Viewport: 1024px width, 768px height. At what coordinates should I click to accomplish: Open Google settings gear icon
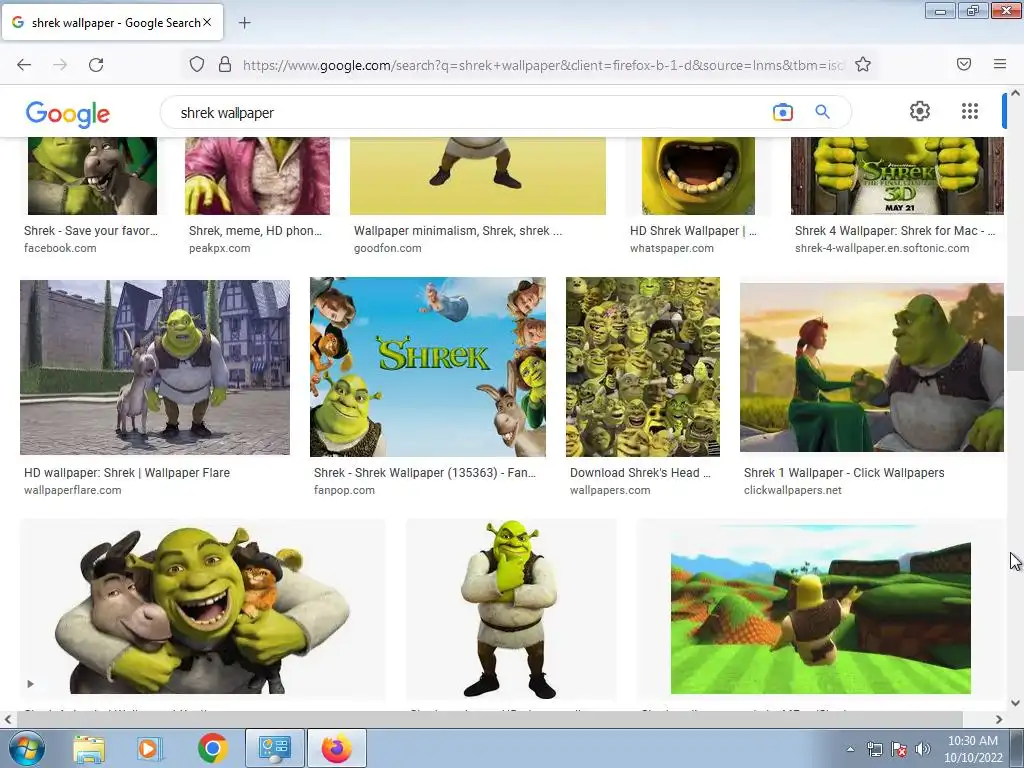click(x=920, y=111)
